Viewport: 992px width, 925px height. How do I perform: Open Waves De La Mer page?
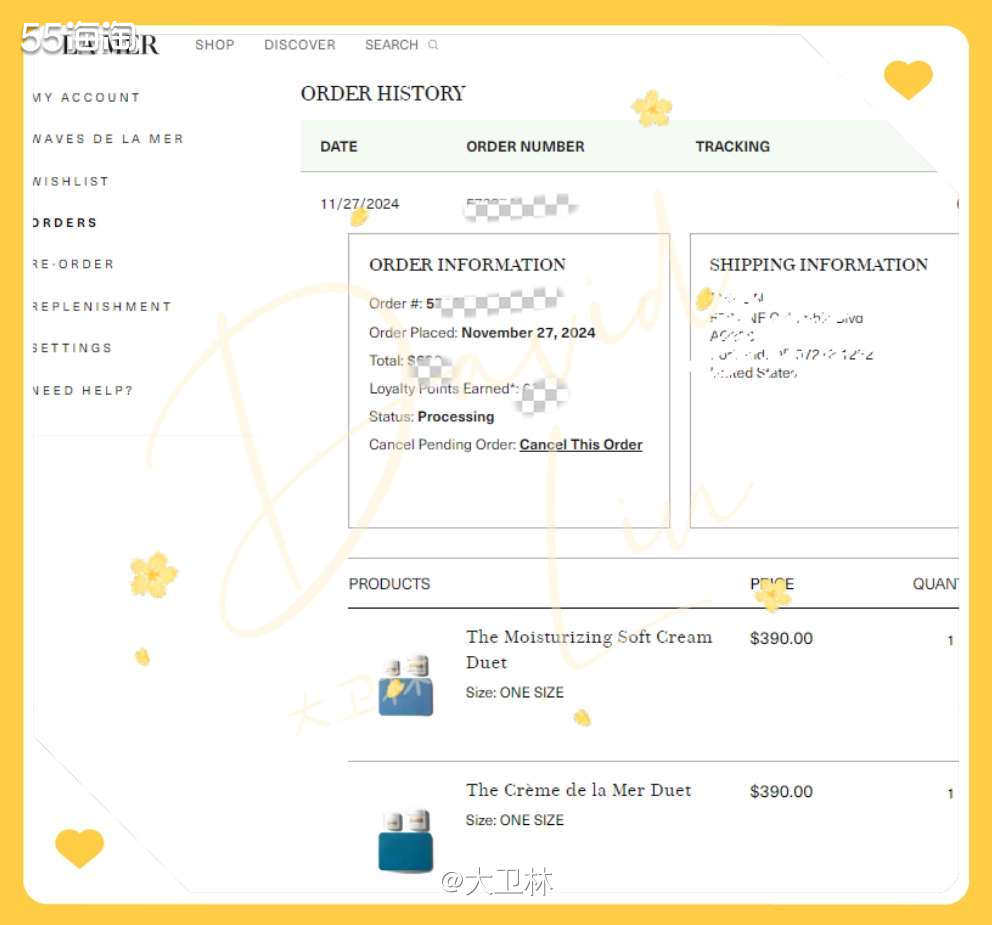click(x=108, y=139)
